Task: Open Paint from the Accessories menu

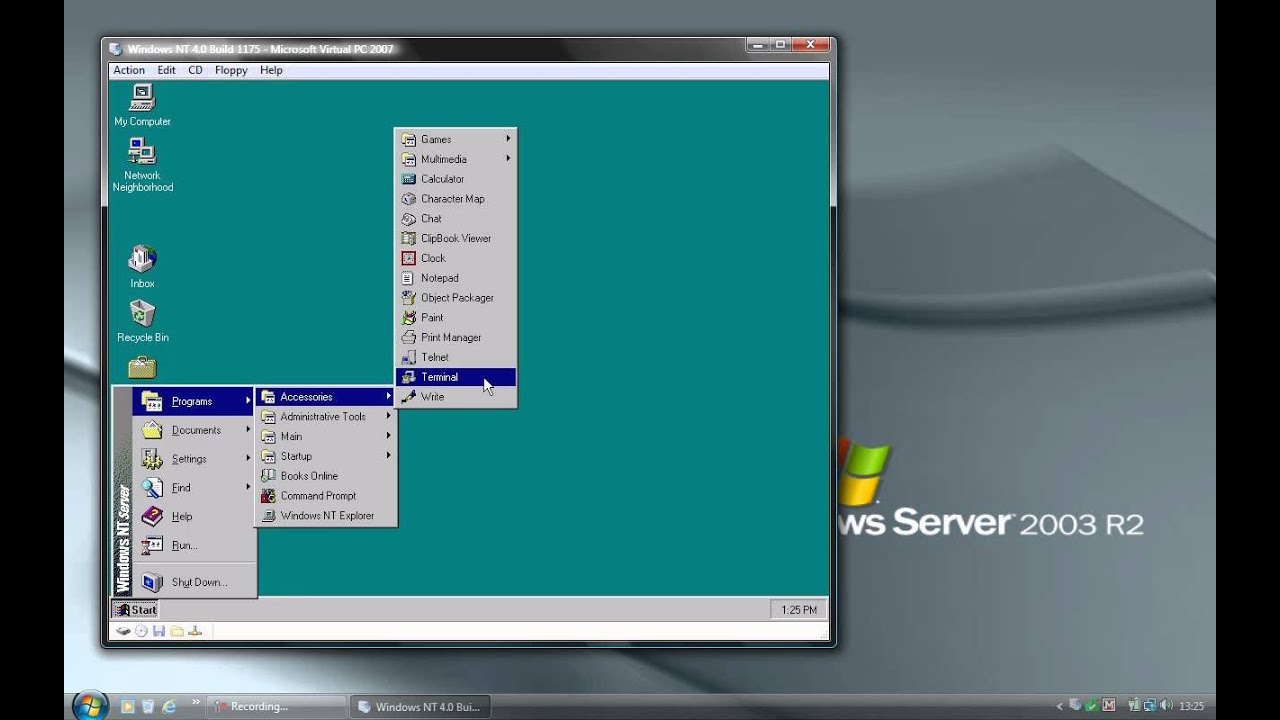Action: tap(456, 317)
